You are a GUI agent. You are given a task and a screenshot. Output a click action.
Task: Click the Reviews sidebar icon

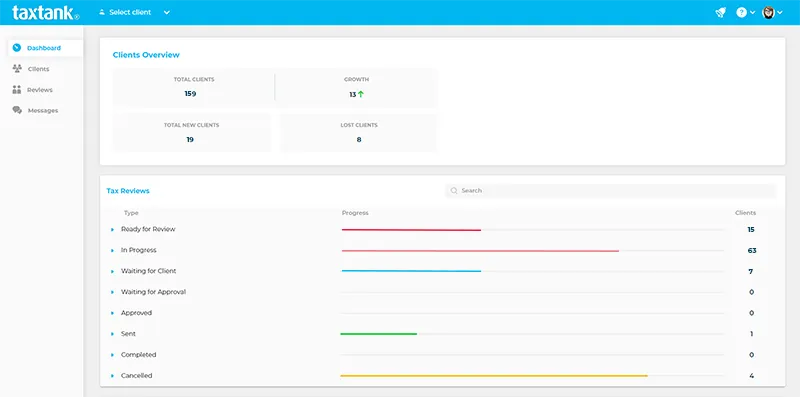(17, 90)
